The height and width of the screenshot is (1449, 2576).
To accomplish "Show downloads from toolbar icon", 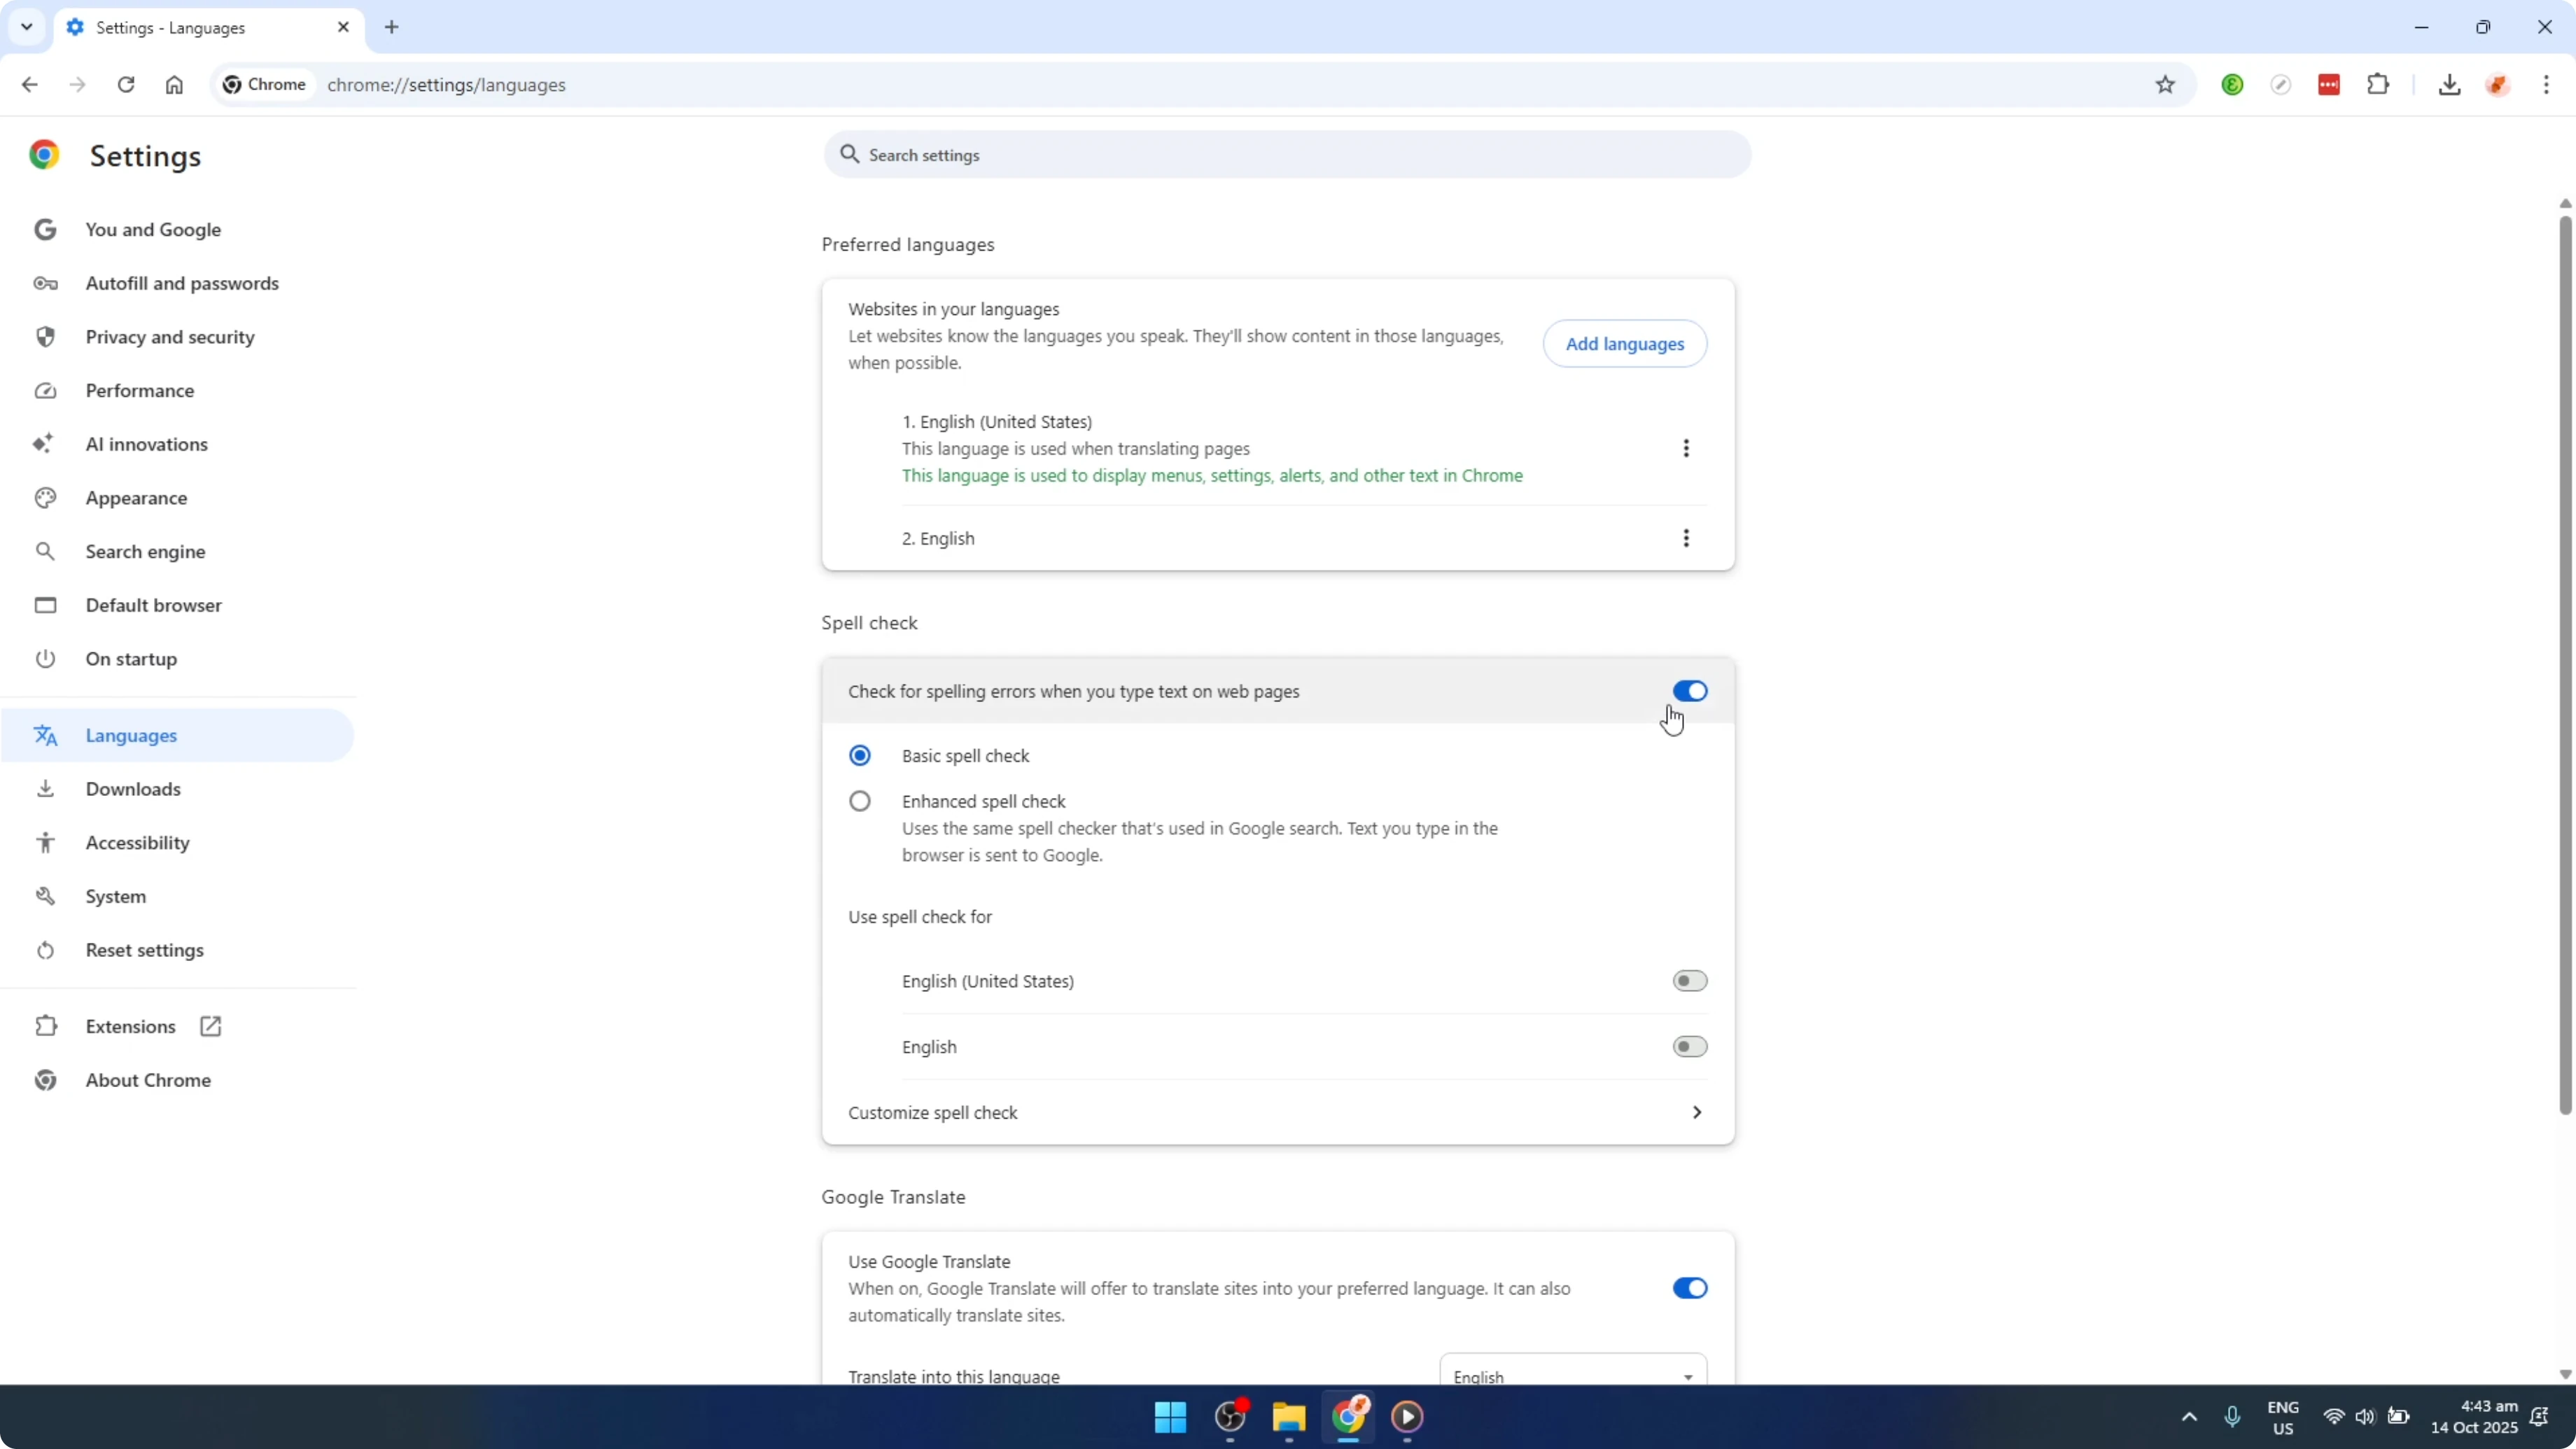I will (x=2449, y=85).
